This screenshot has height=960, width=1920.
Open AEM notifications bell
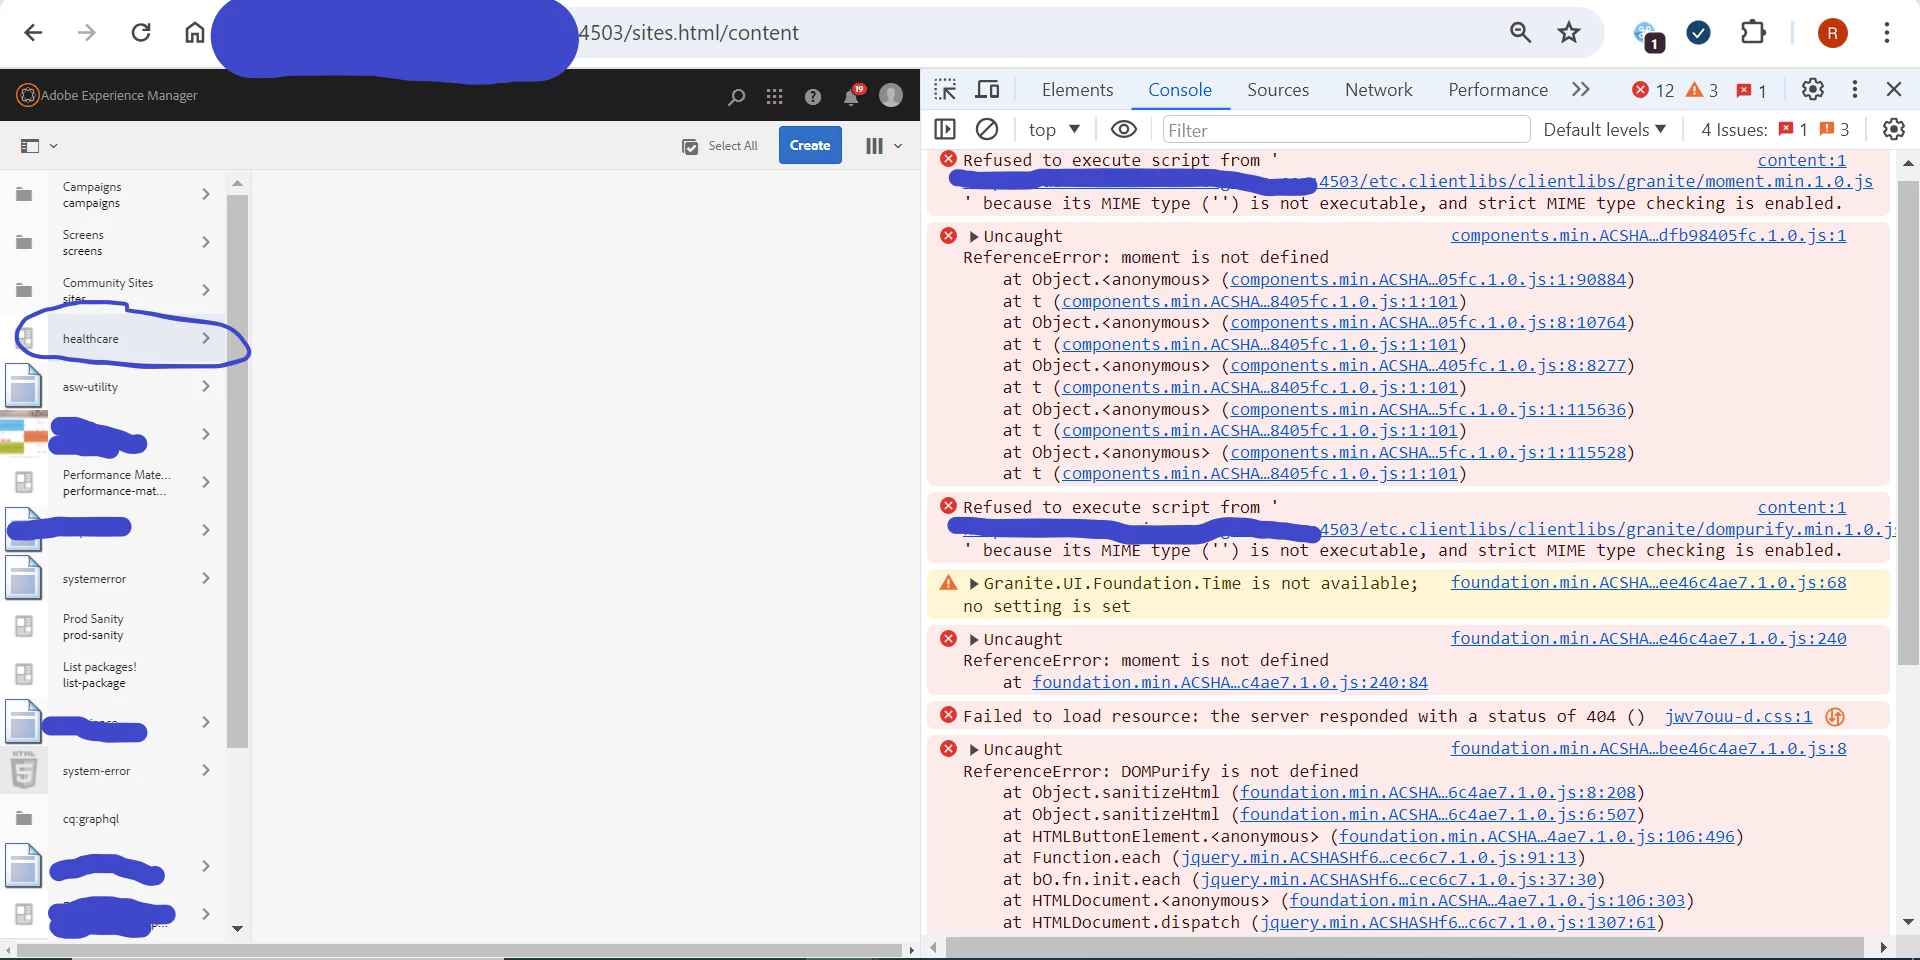point(851,96)
